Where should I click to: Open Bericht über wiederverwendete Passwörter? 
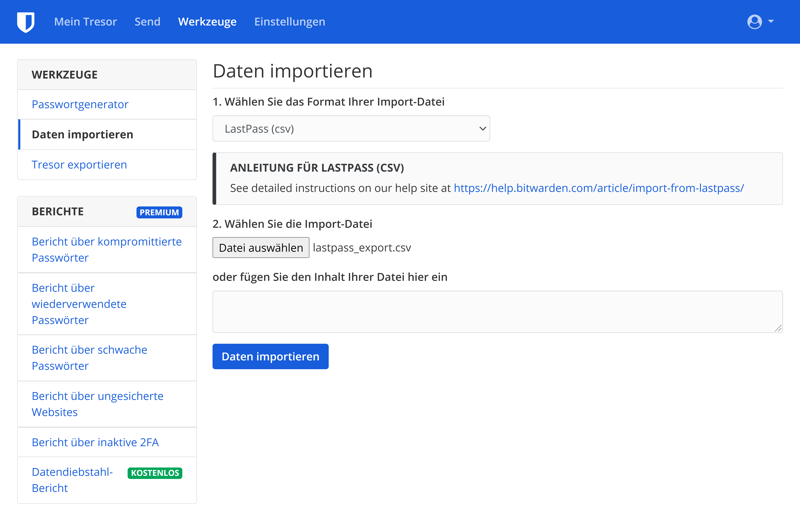tap(79, 304)
